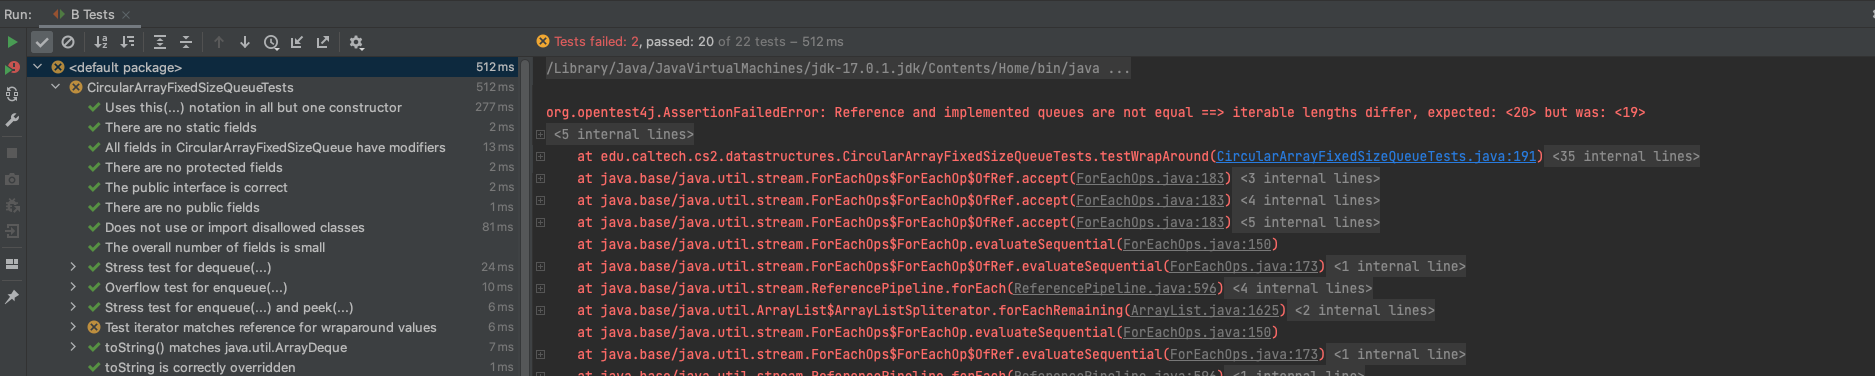
Task: Rerun the B Tests configuration
Action: pyautogui.click(x=12, y=42)
